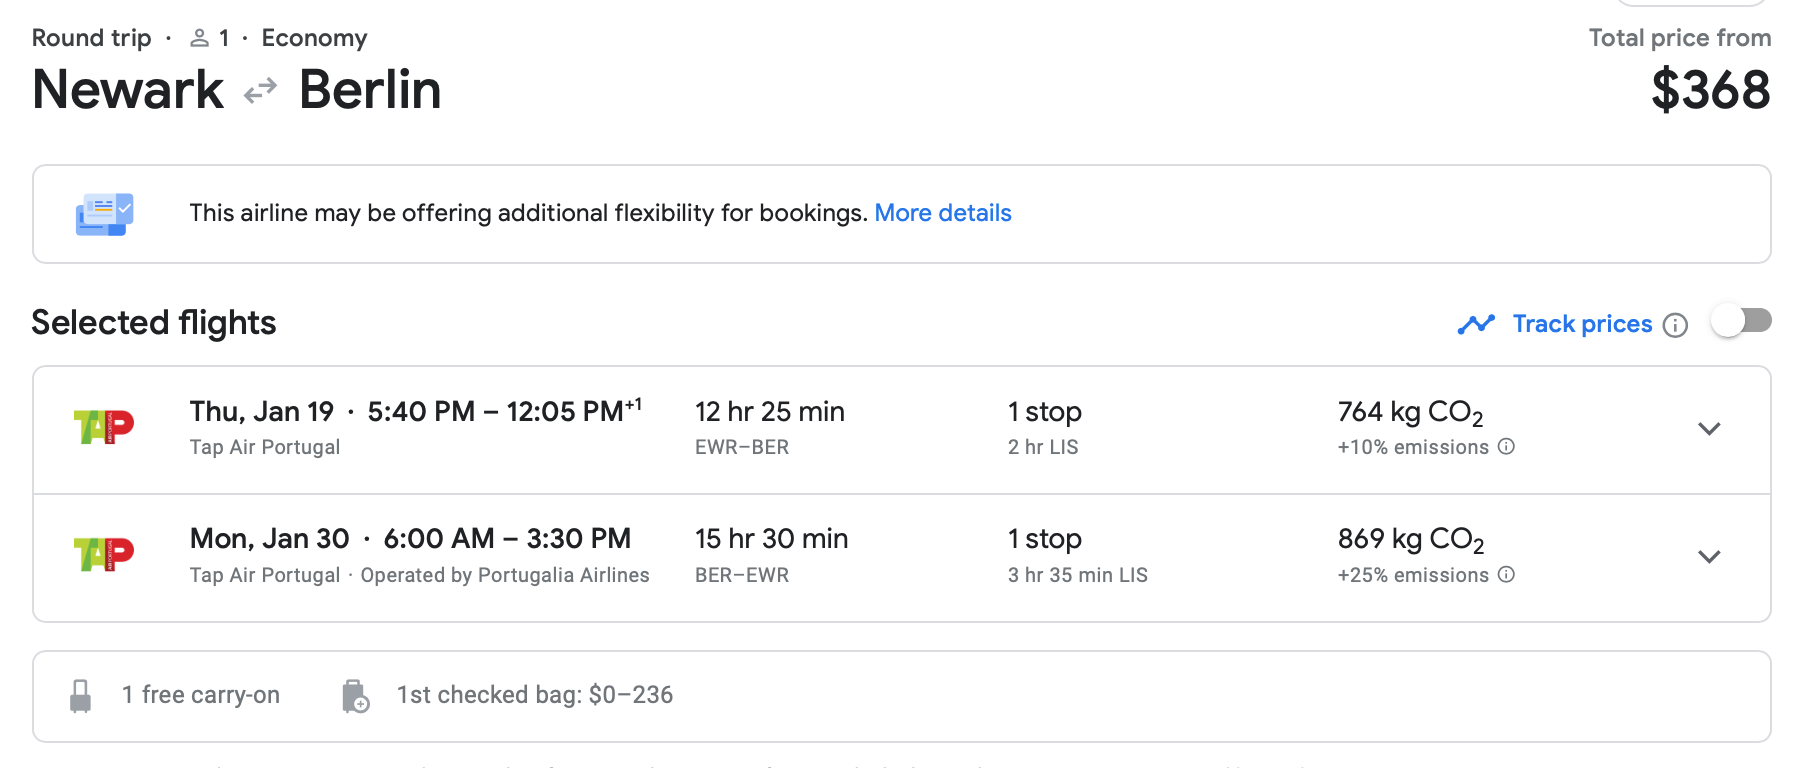Click the checked bag icon
Screen dimensions: 1812x768
(355, 696)
